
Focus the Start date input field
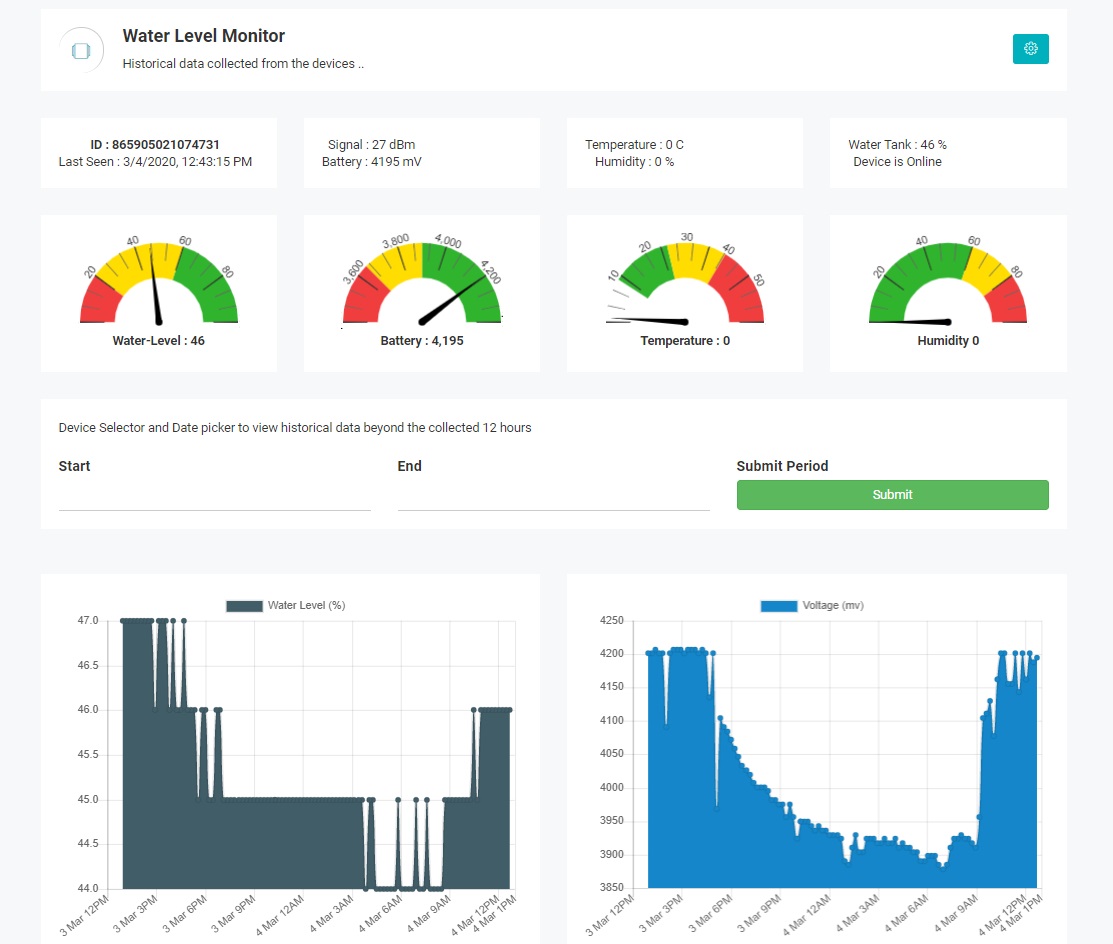coord(214,497)
